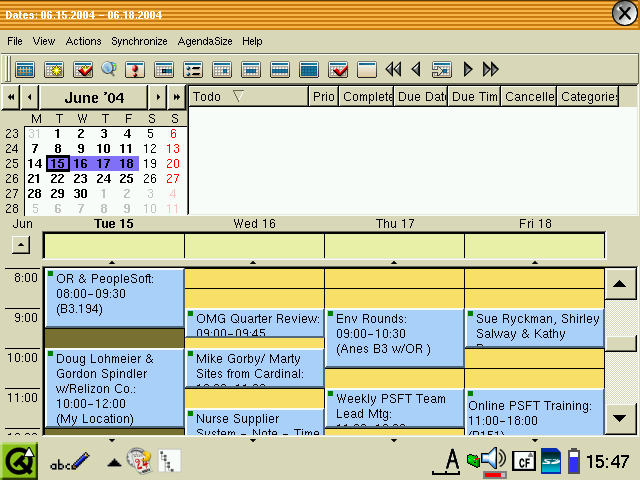Open the input method selector arrow
Screen dimensions: 640x480
(114, 463)
